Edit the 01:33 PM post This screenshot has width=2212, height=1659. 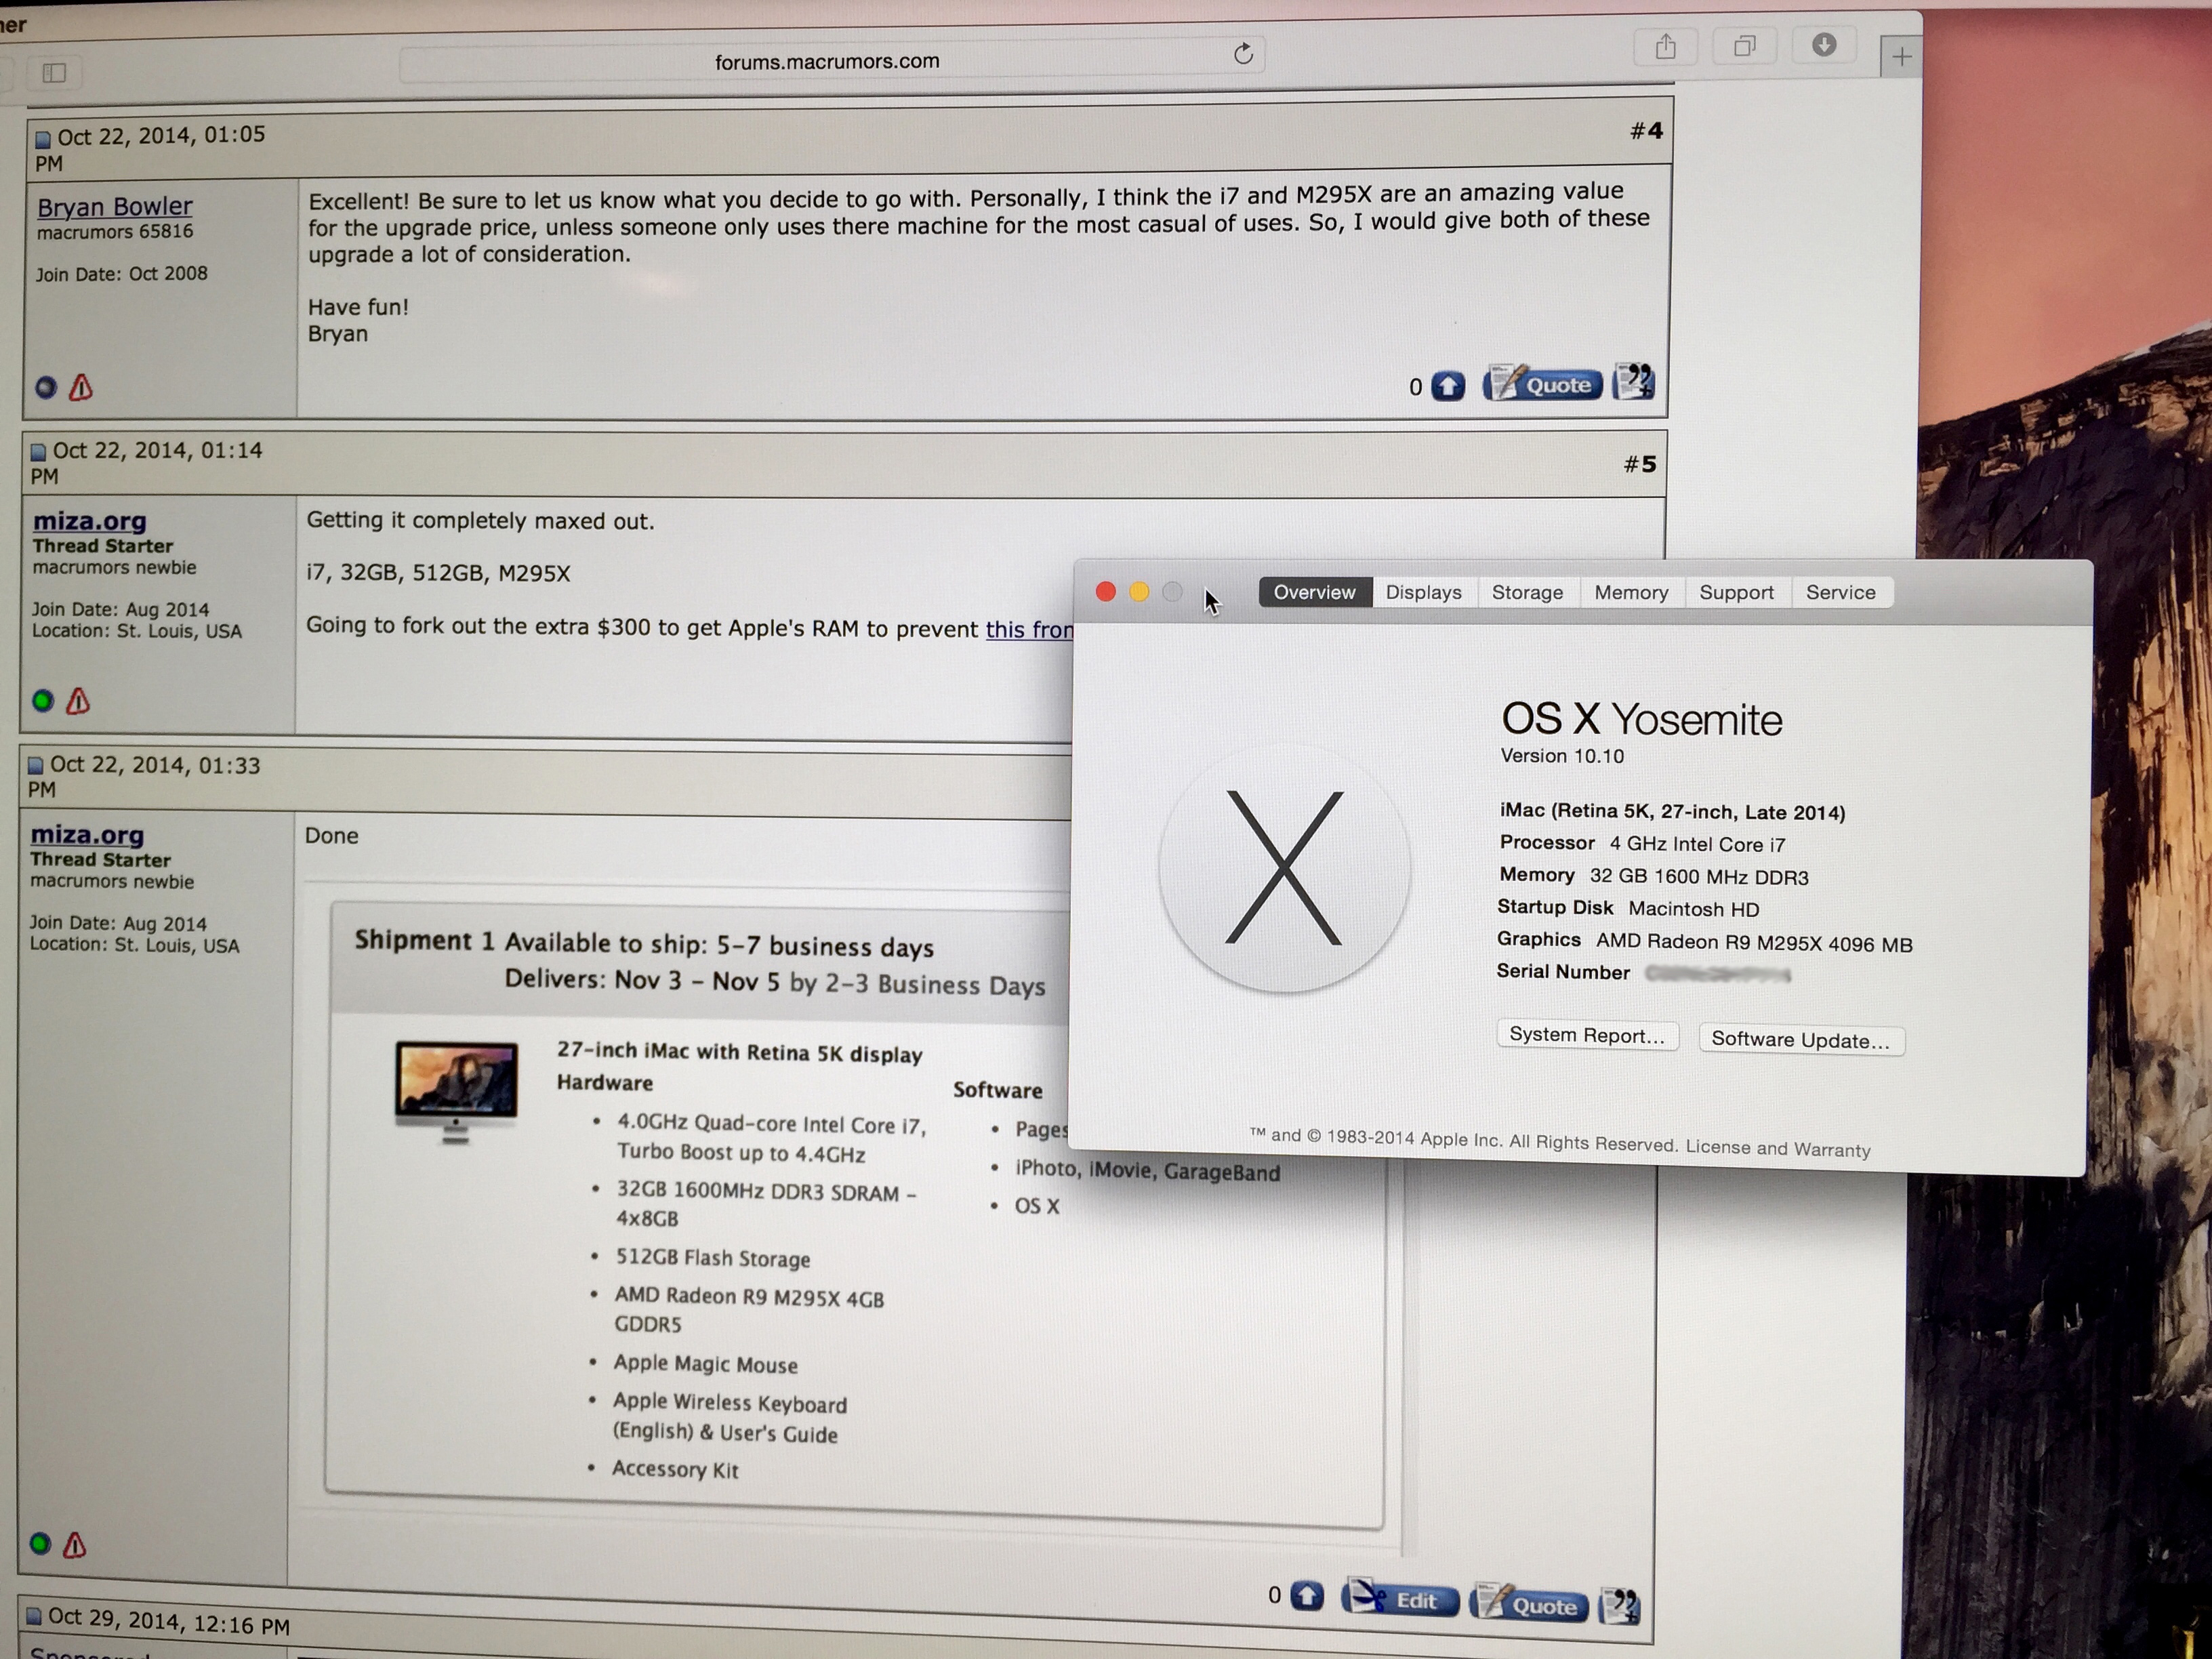[x=1400, y=1598]
